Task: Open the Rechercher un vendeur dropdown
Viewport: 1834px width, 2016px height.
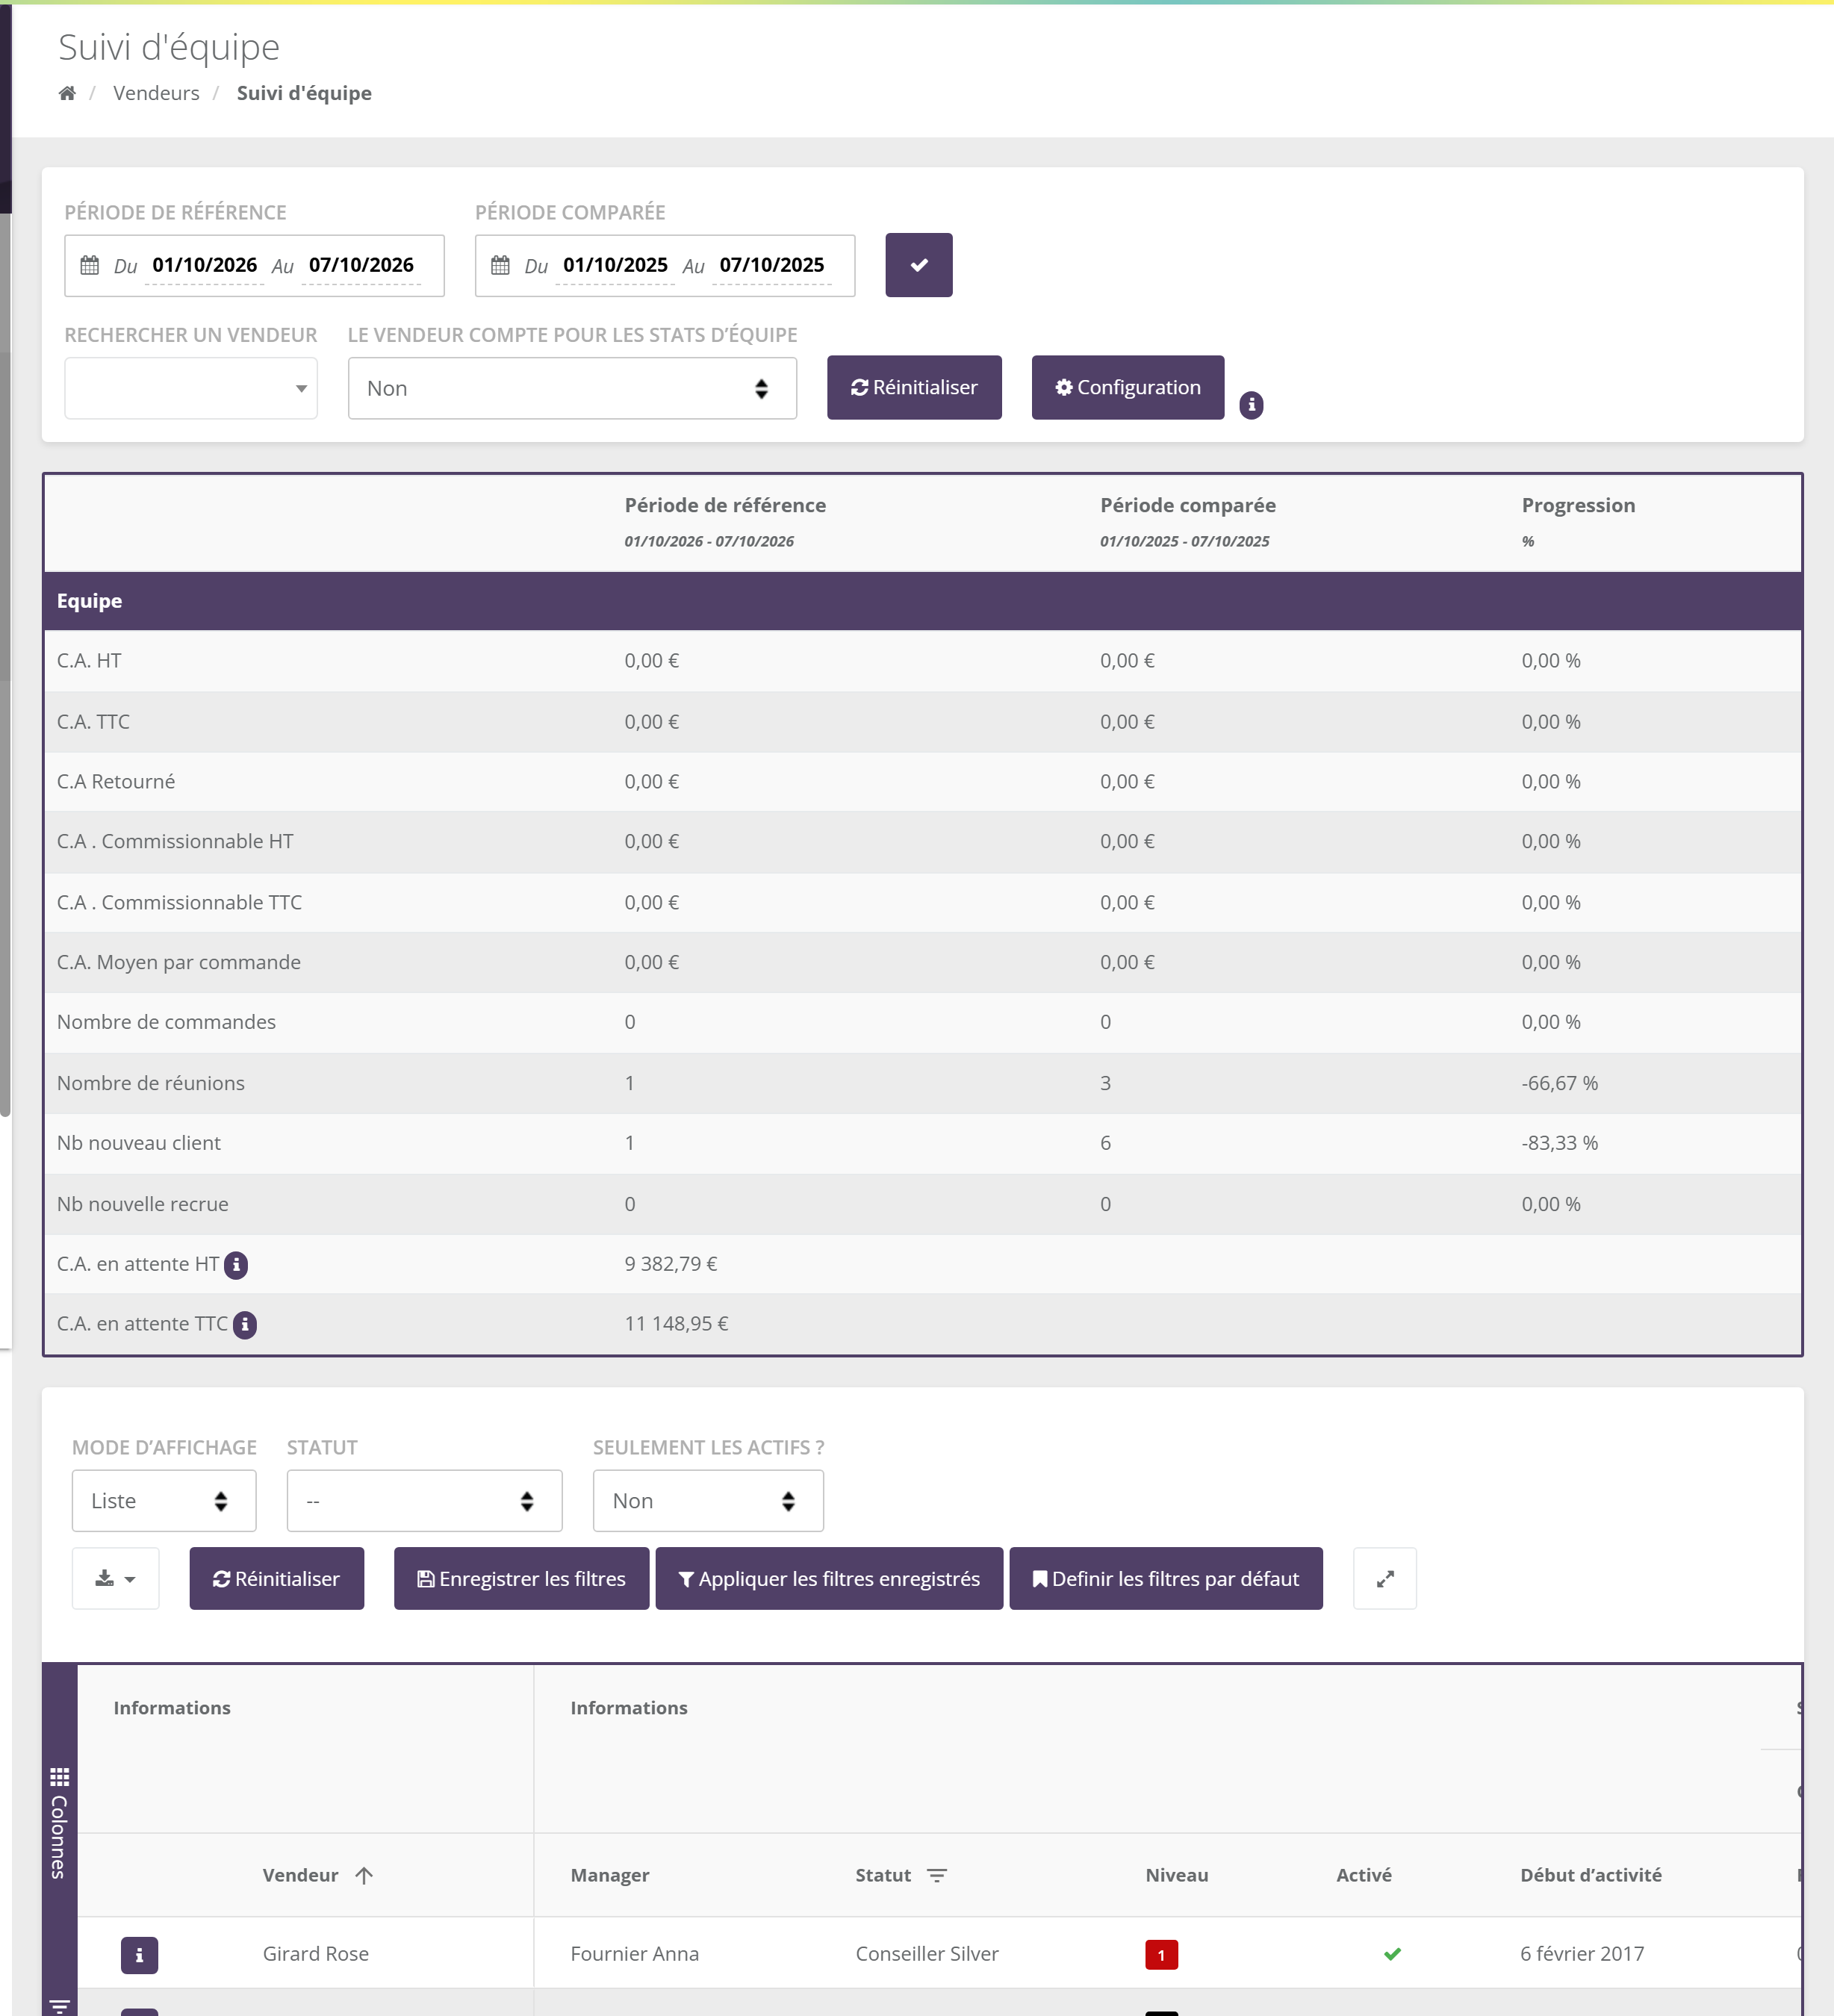Action: (x=191, y=388)
